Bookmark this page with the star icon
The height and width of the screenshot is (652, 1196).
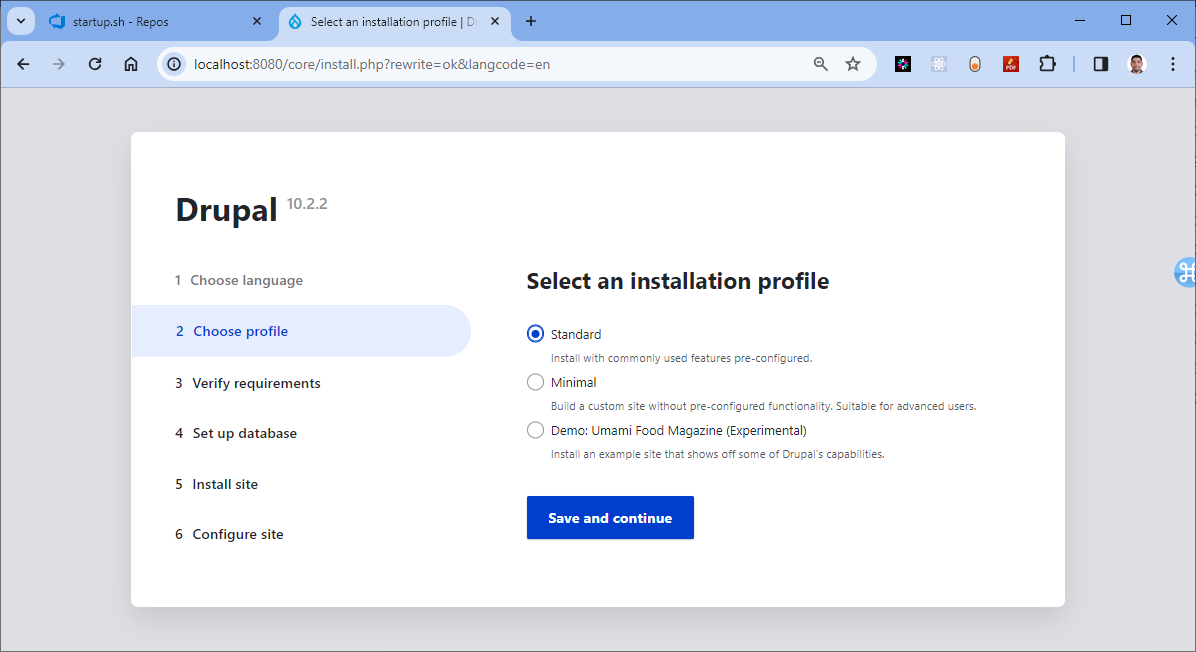(853, 64)
